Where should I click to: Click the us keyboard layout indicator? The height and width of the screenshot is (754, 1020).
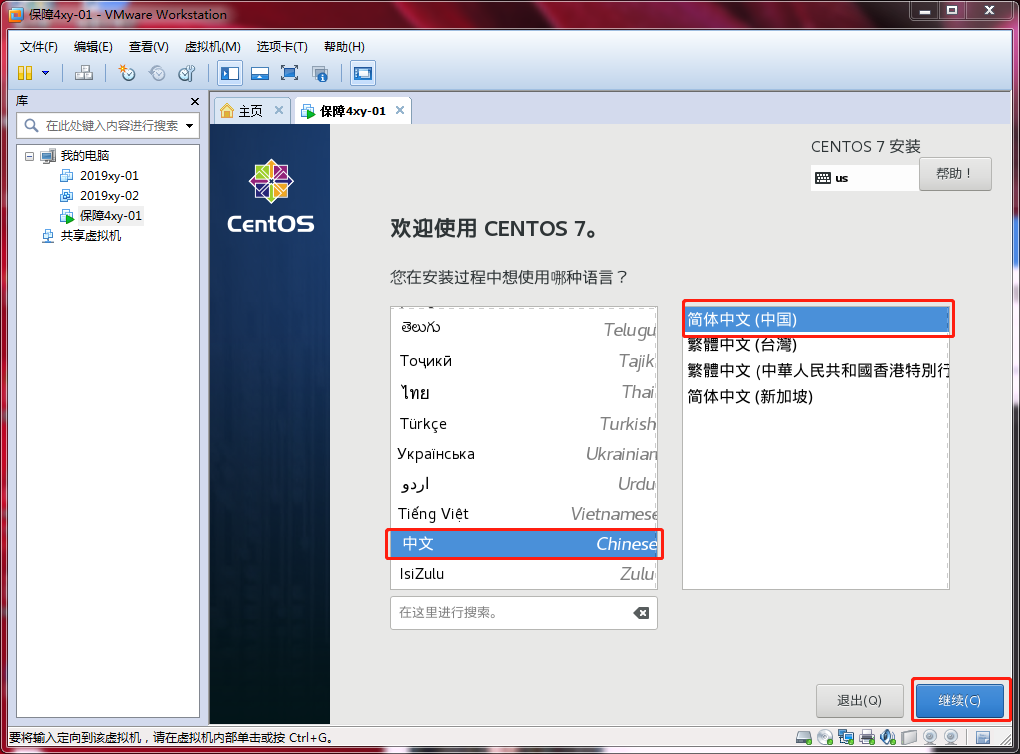864,178
